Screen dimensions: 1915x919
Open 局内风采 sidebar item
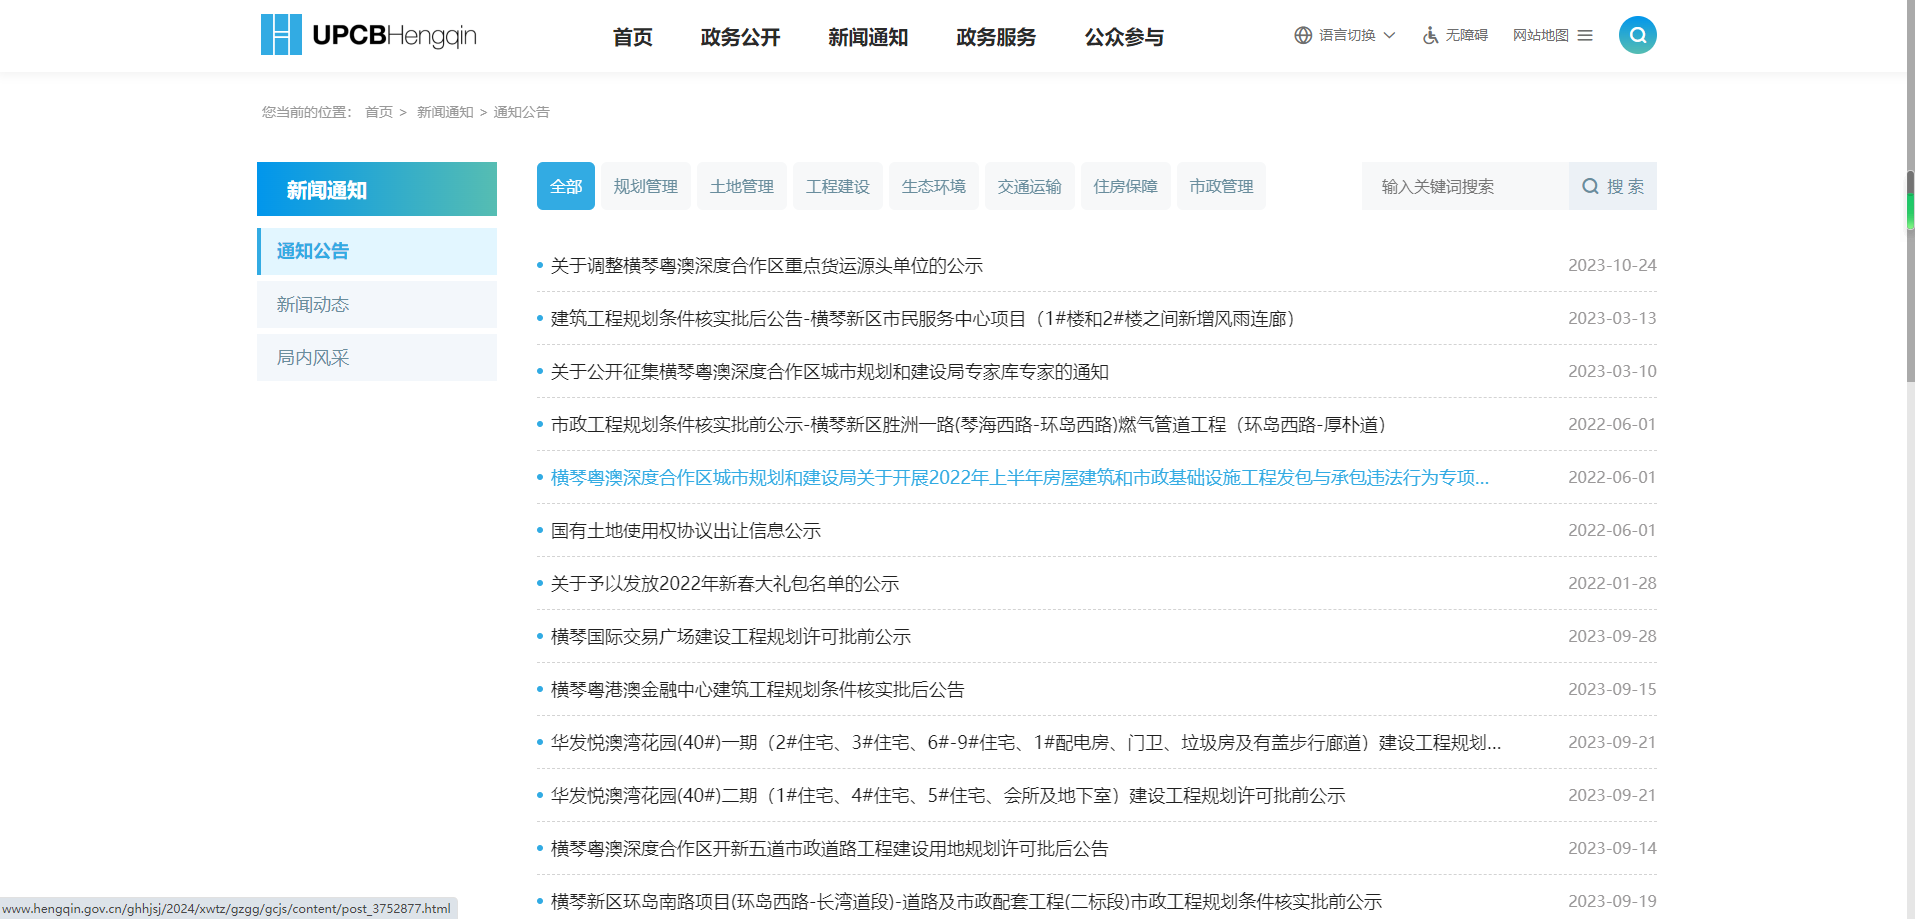313,357
